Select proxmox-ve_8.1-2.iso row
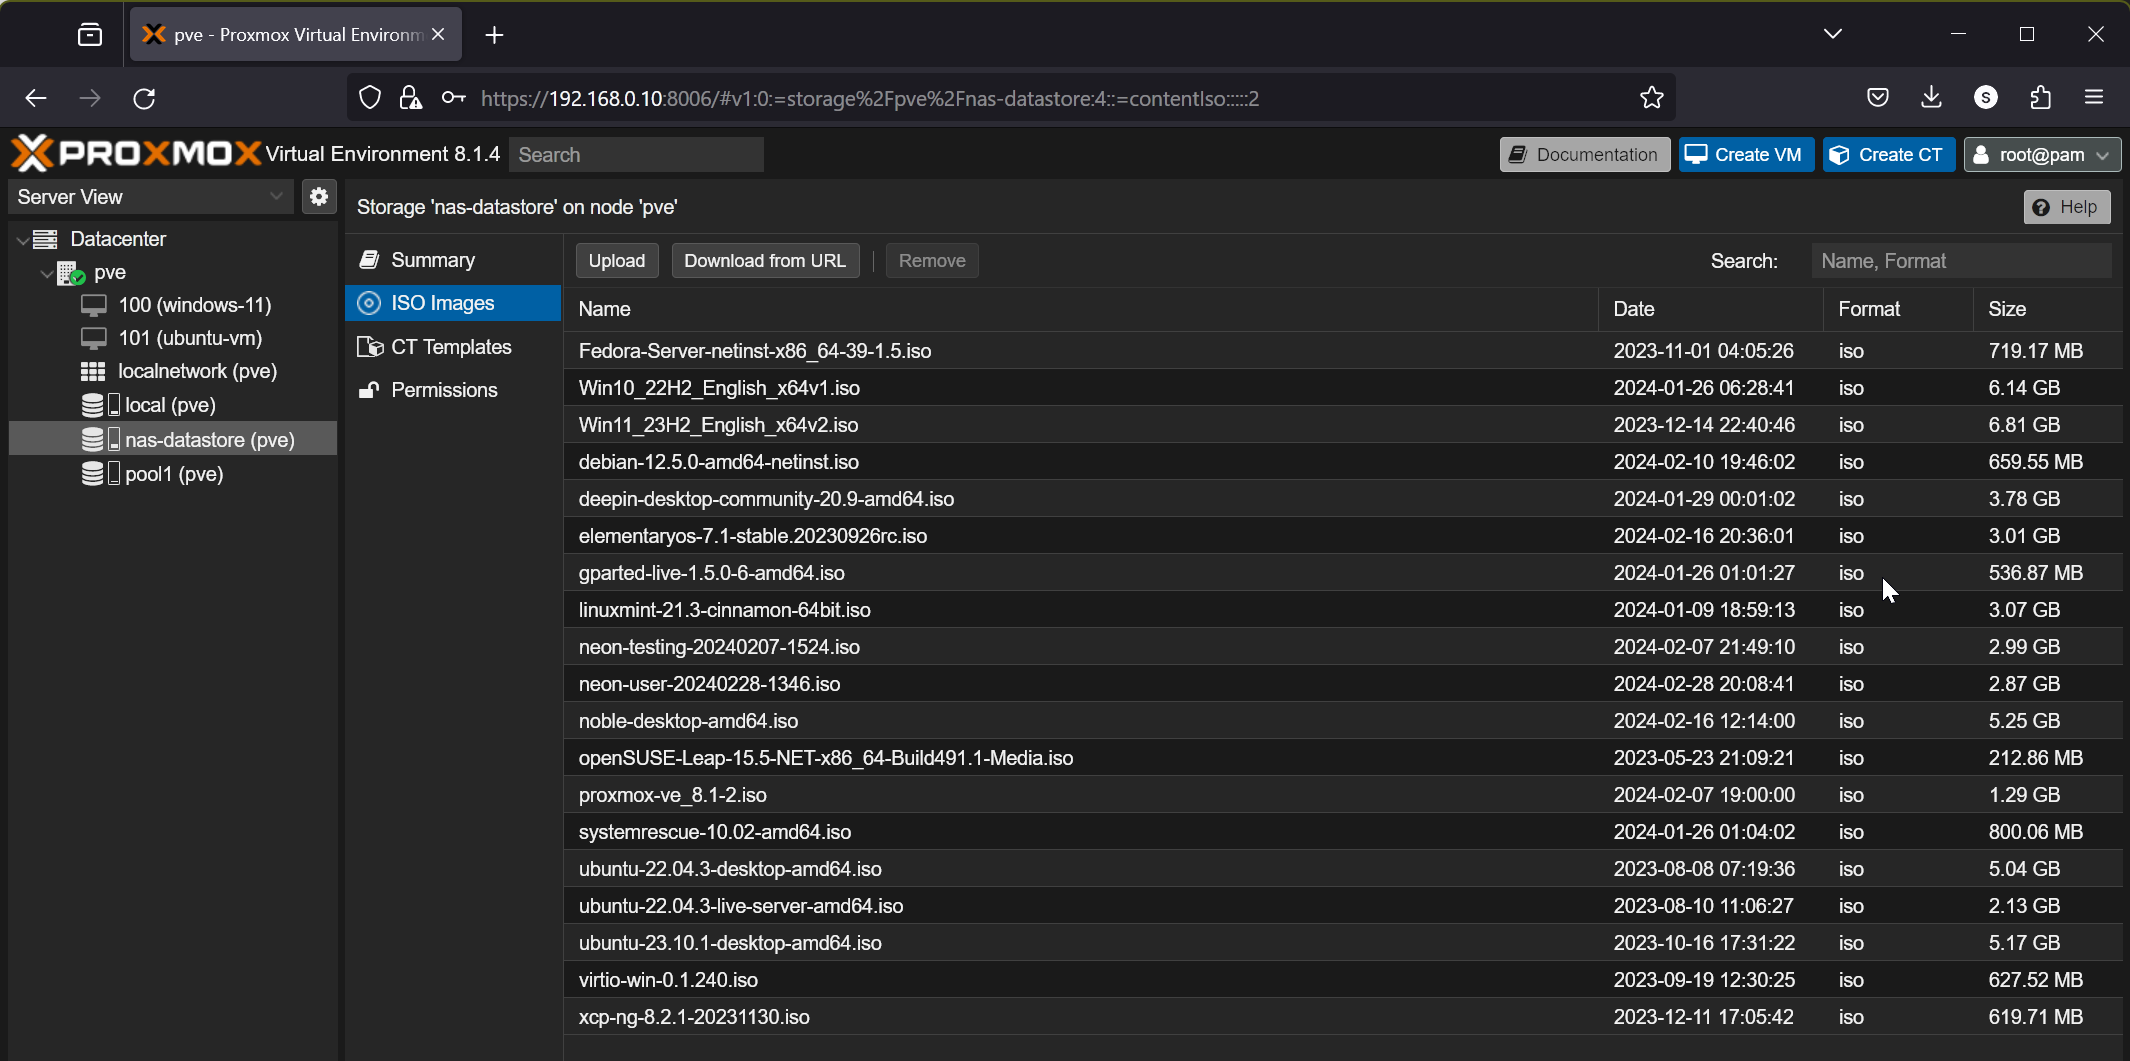Screen dimensions: 2130x1061 coord(1343,795)
